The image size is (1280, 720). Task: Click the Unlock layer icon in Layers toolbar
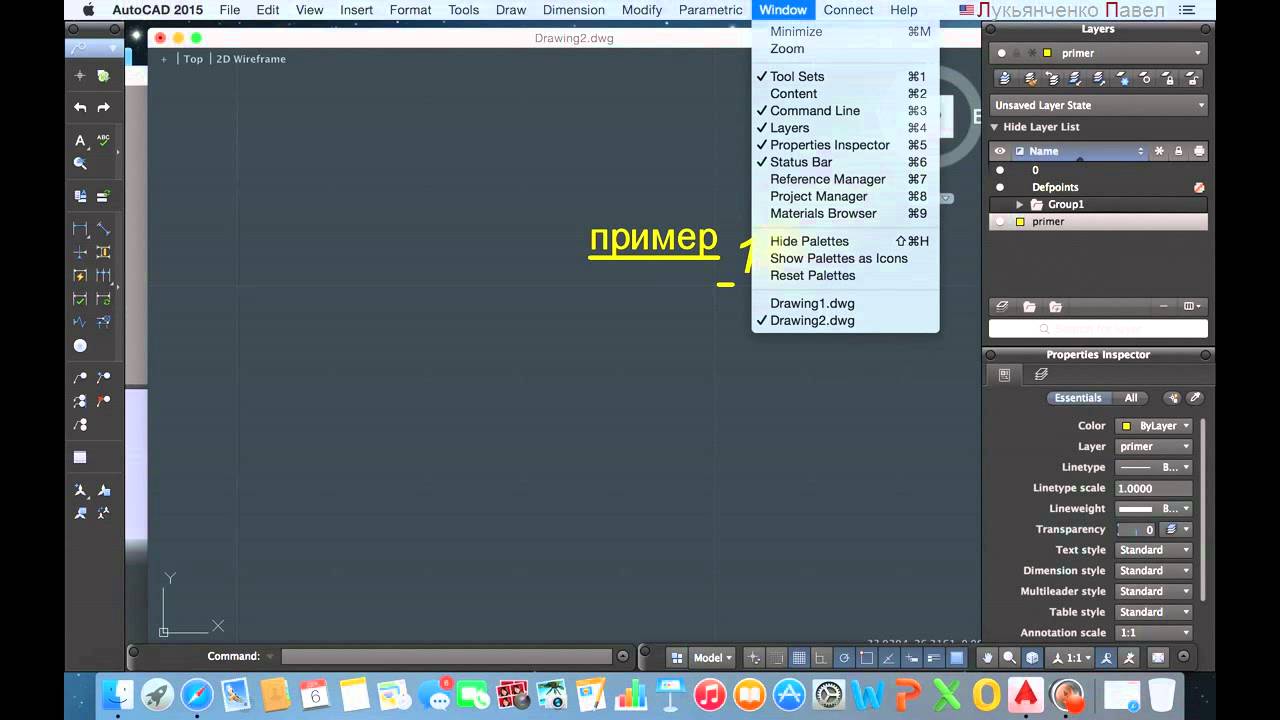[1191, 78]
